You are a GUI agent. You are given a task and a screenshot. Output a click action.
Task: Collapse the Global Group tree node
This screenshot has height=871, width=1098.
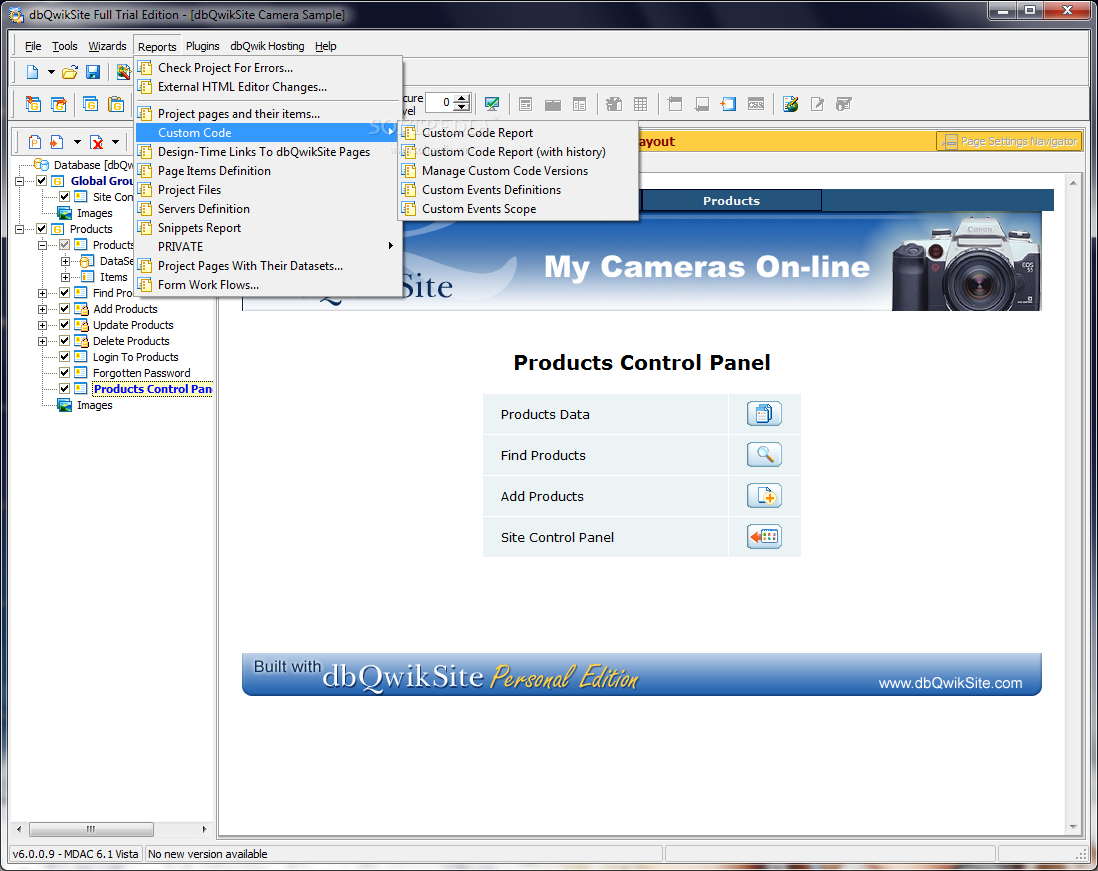pos(20,181)
